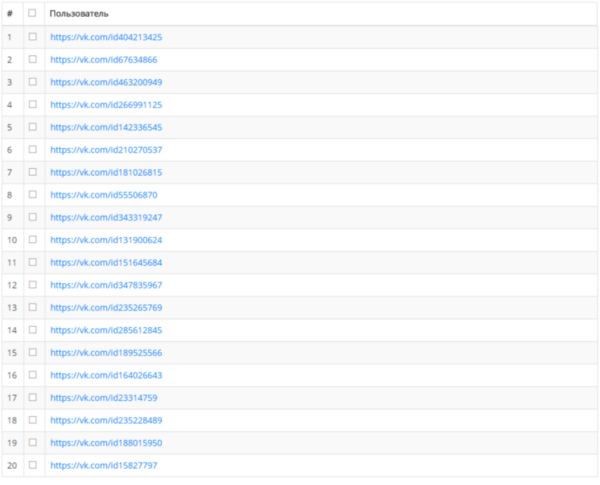Check the box for row id23314759
The height and width of the screenshot is (485, 600).
[x=33, y=397]
